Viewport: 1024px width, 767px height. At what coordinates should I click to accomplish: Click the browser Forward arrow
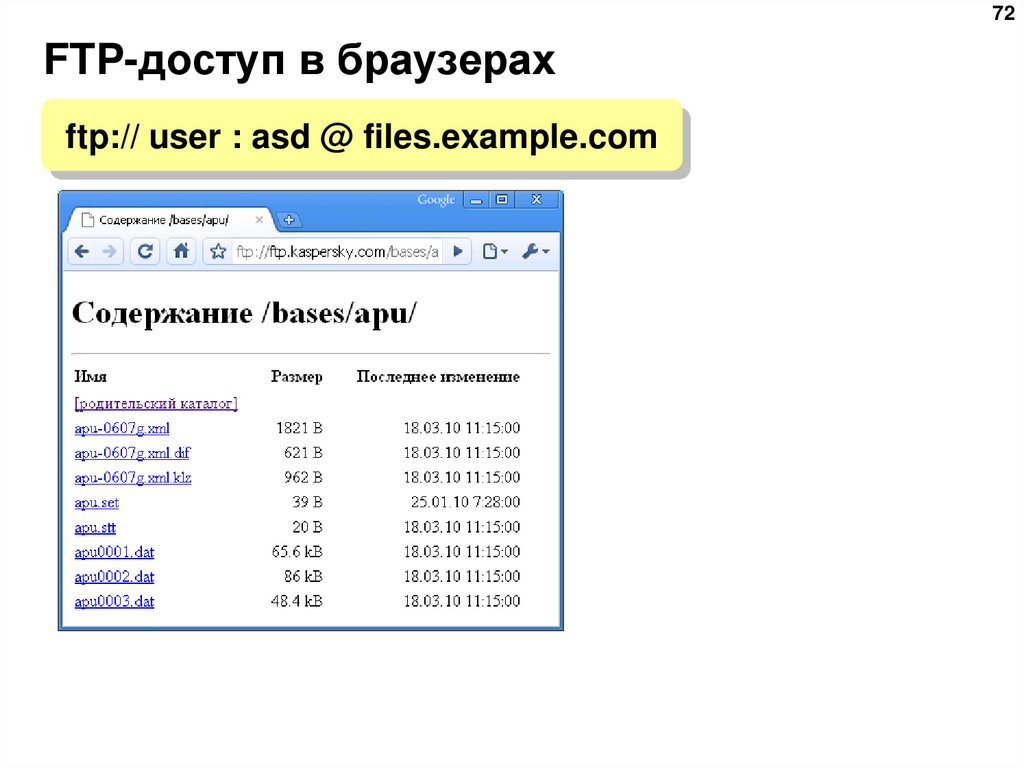point(110,252)
